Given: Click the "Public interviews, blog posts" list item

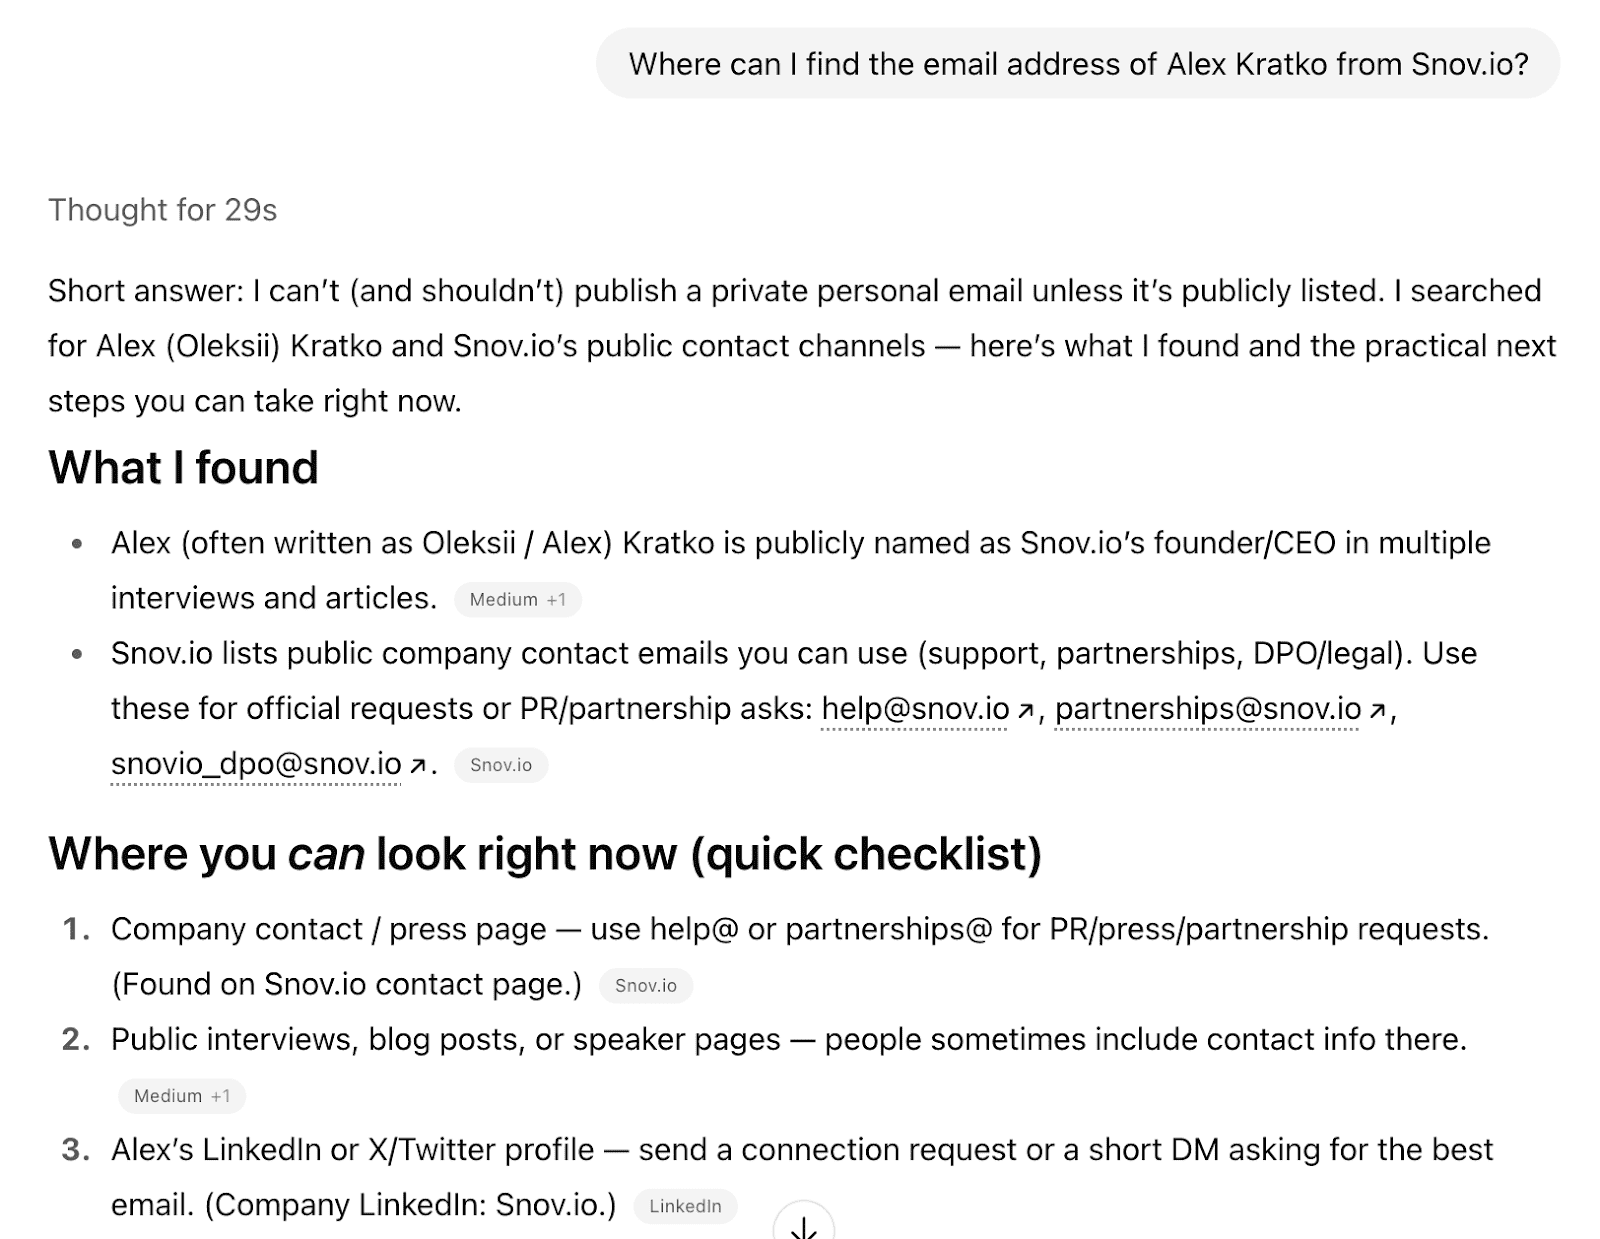Looking at the screenshot, I should tap(788, 1040).
